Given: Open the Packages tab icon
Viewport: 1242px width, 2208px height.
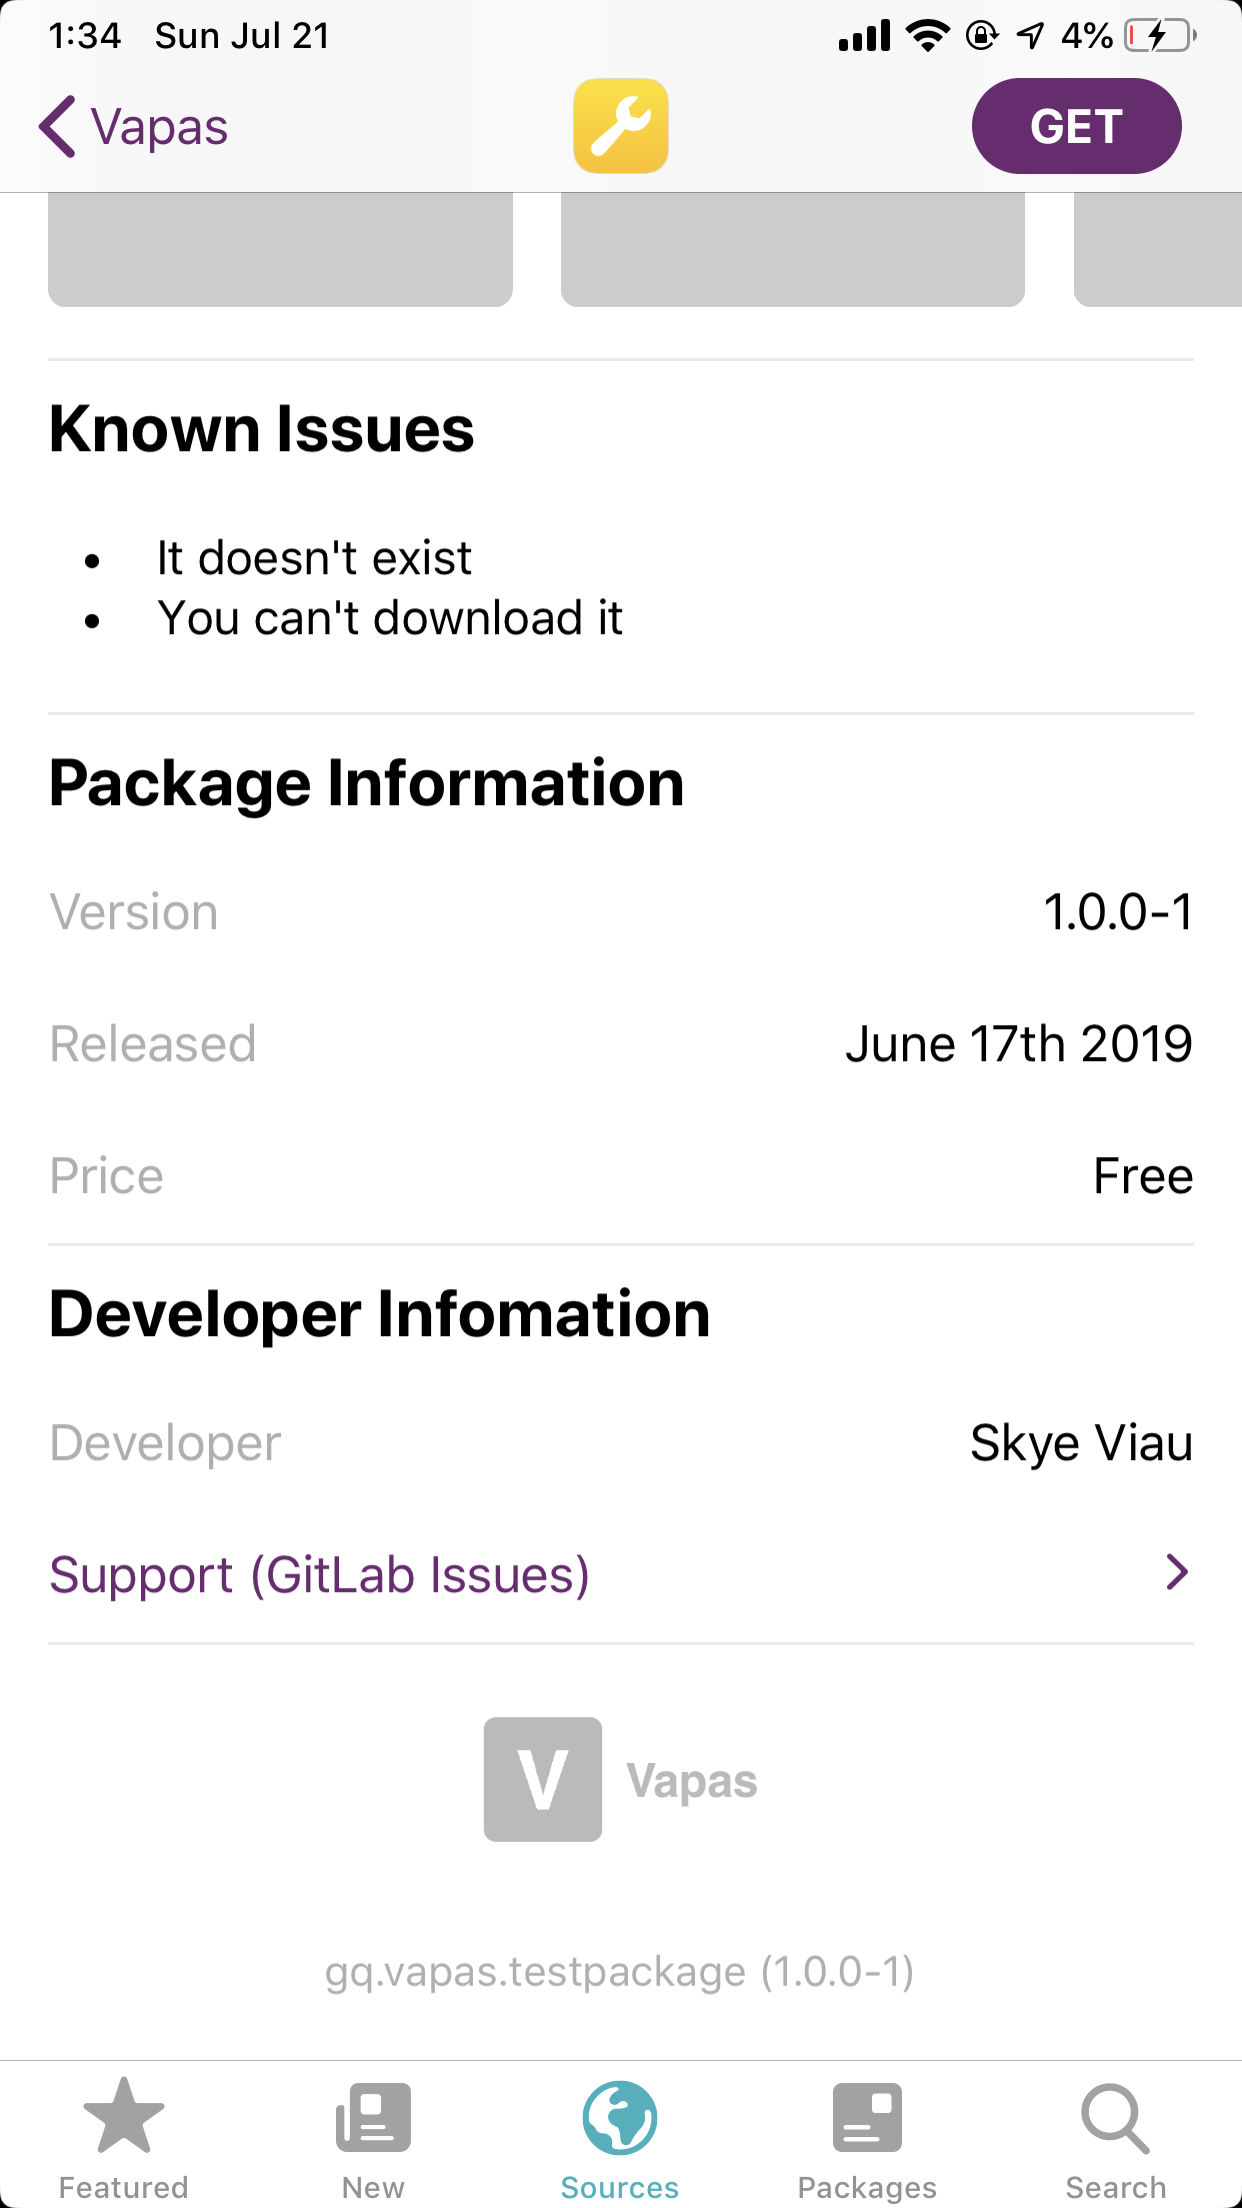Looking at the screenshot, I should pos(867,2116).
